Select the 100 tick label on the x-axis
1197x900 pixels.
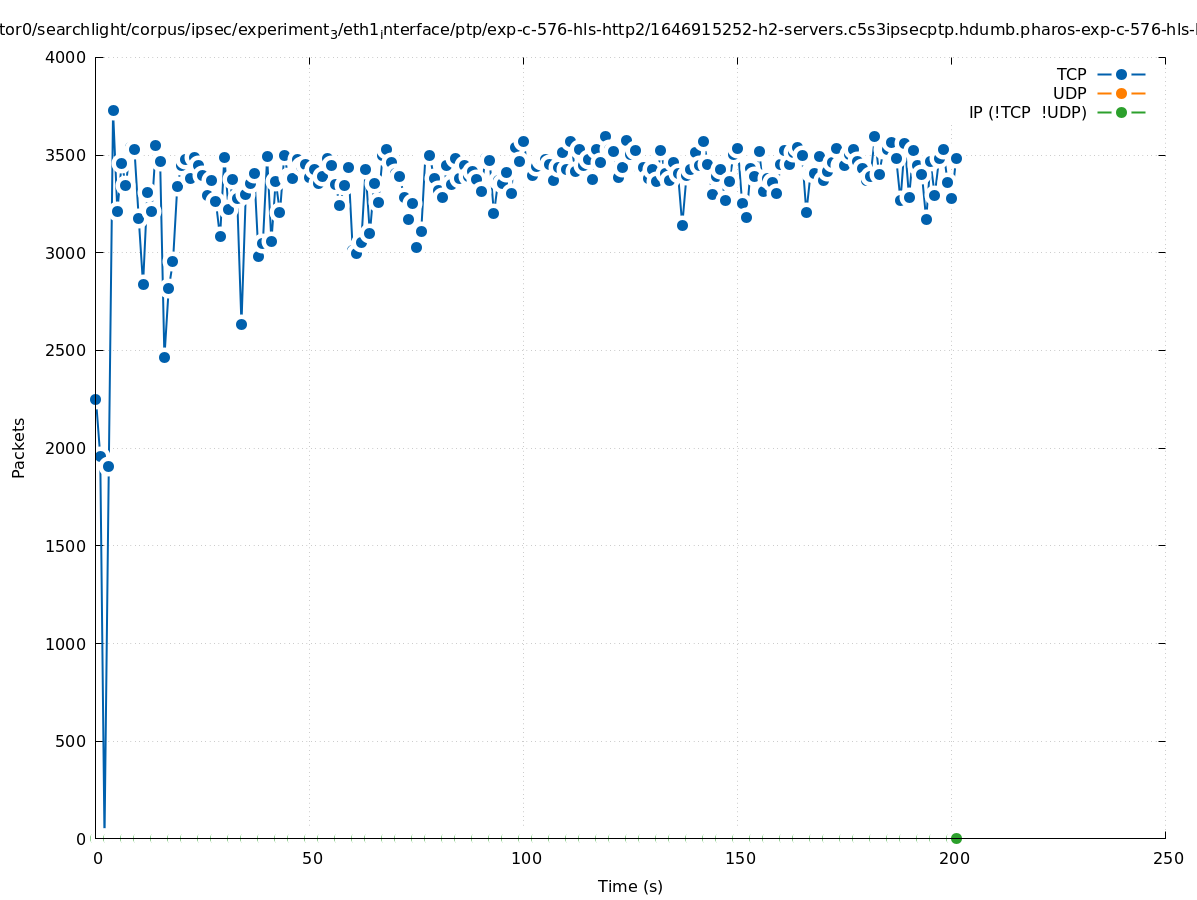526,858
